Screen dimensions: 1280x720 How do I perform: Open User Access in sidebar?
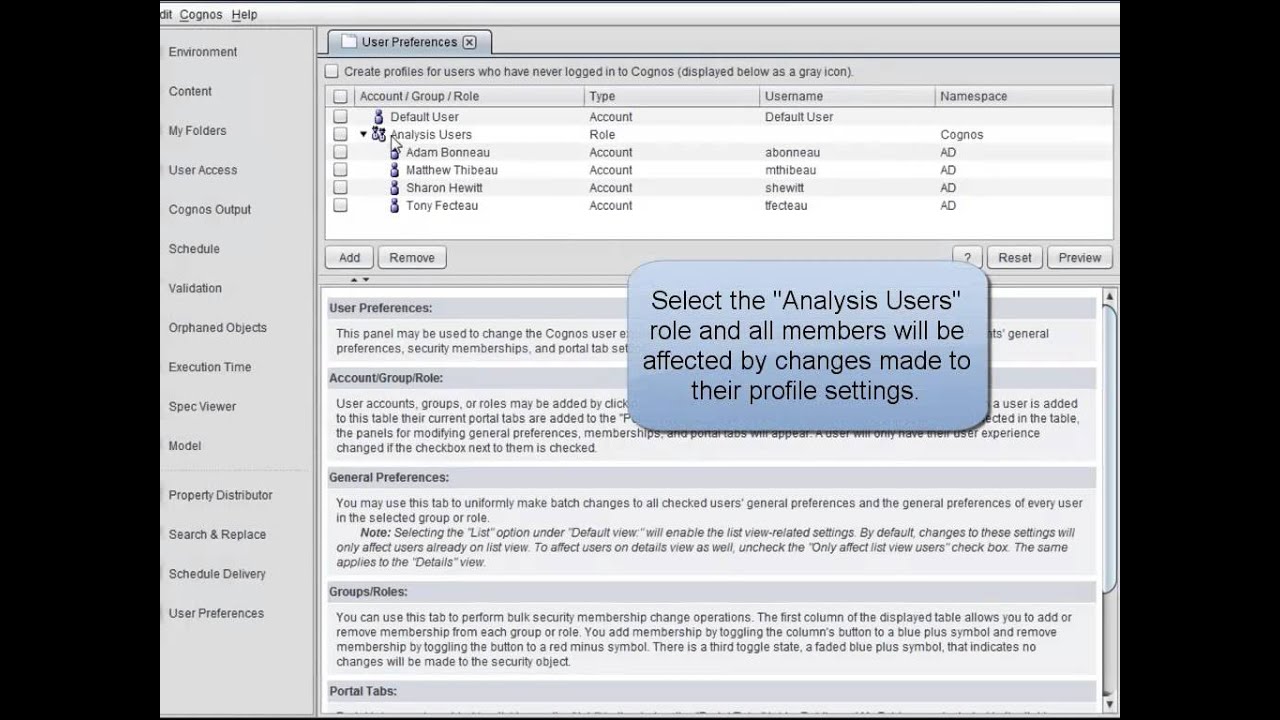[x=203, y=170]
